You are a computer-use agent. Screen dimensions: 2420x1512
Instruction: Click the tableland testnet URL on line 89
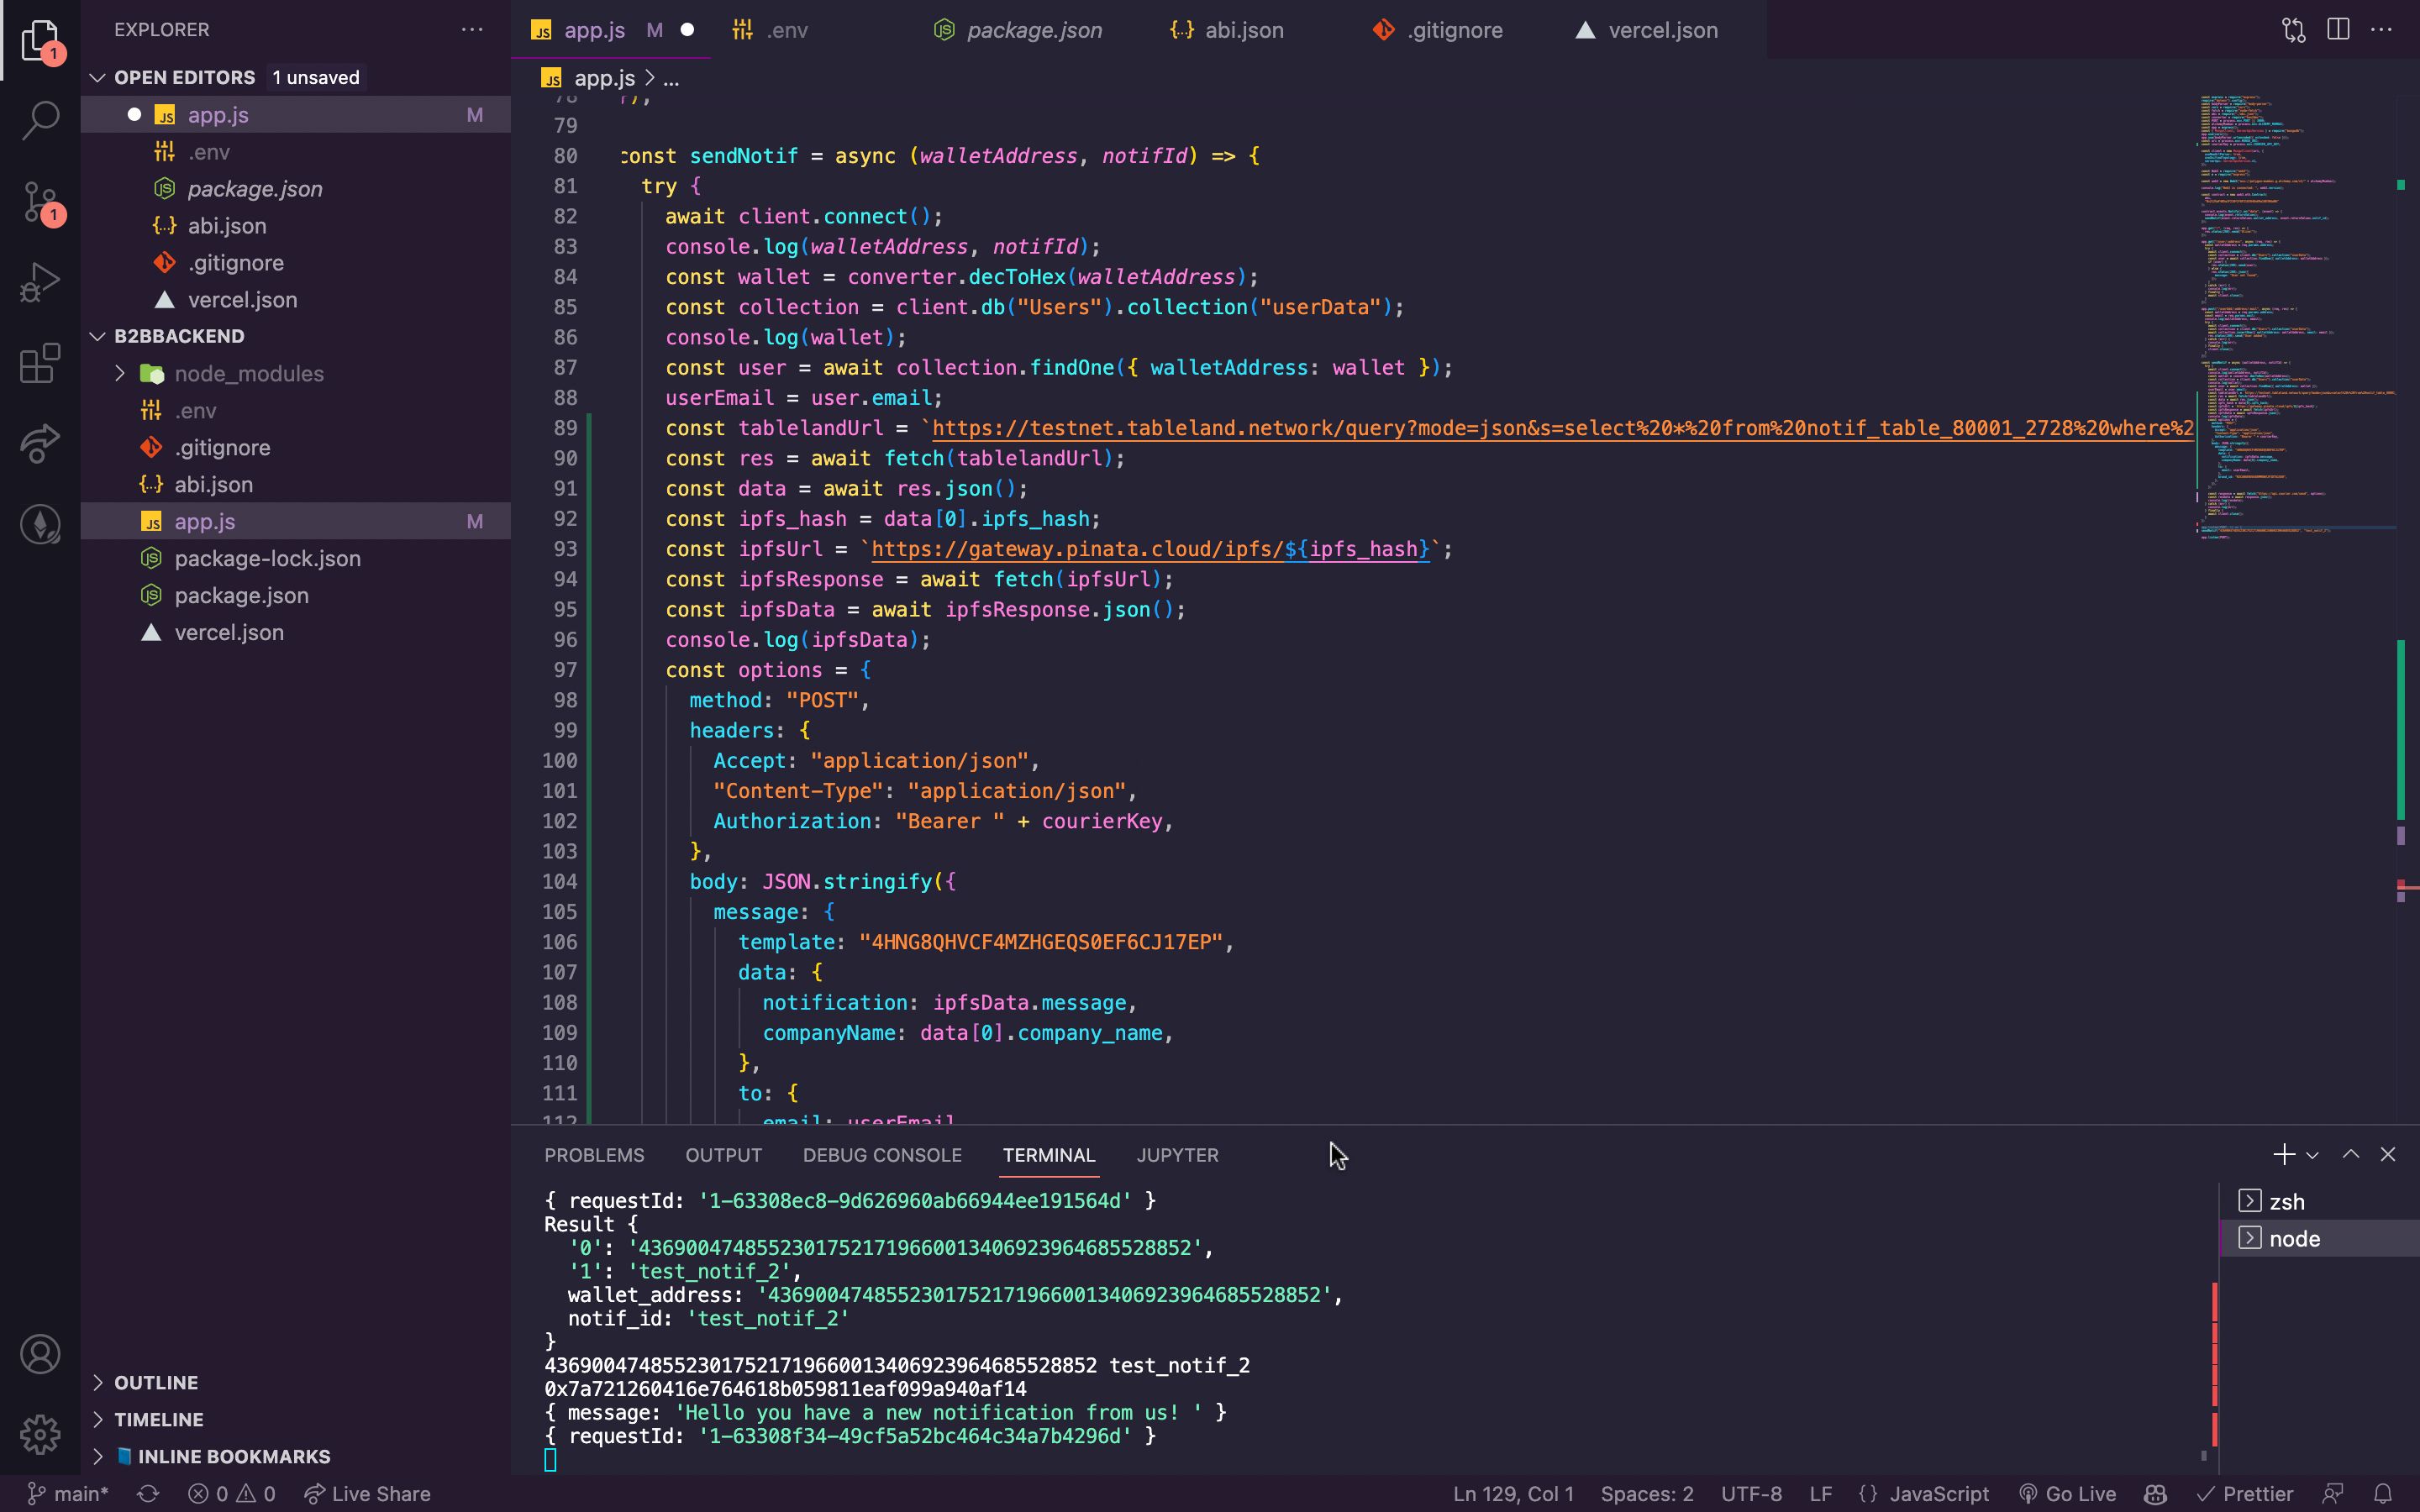(1562, 428)
